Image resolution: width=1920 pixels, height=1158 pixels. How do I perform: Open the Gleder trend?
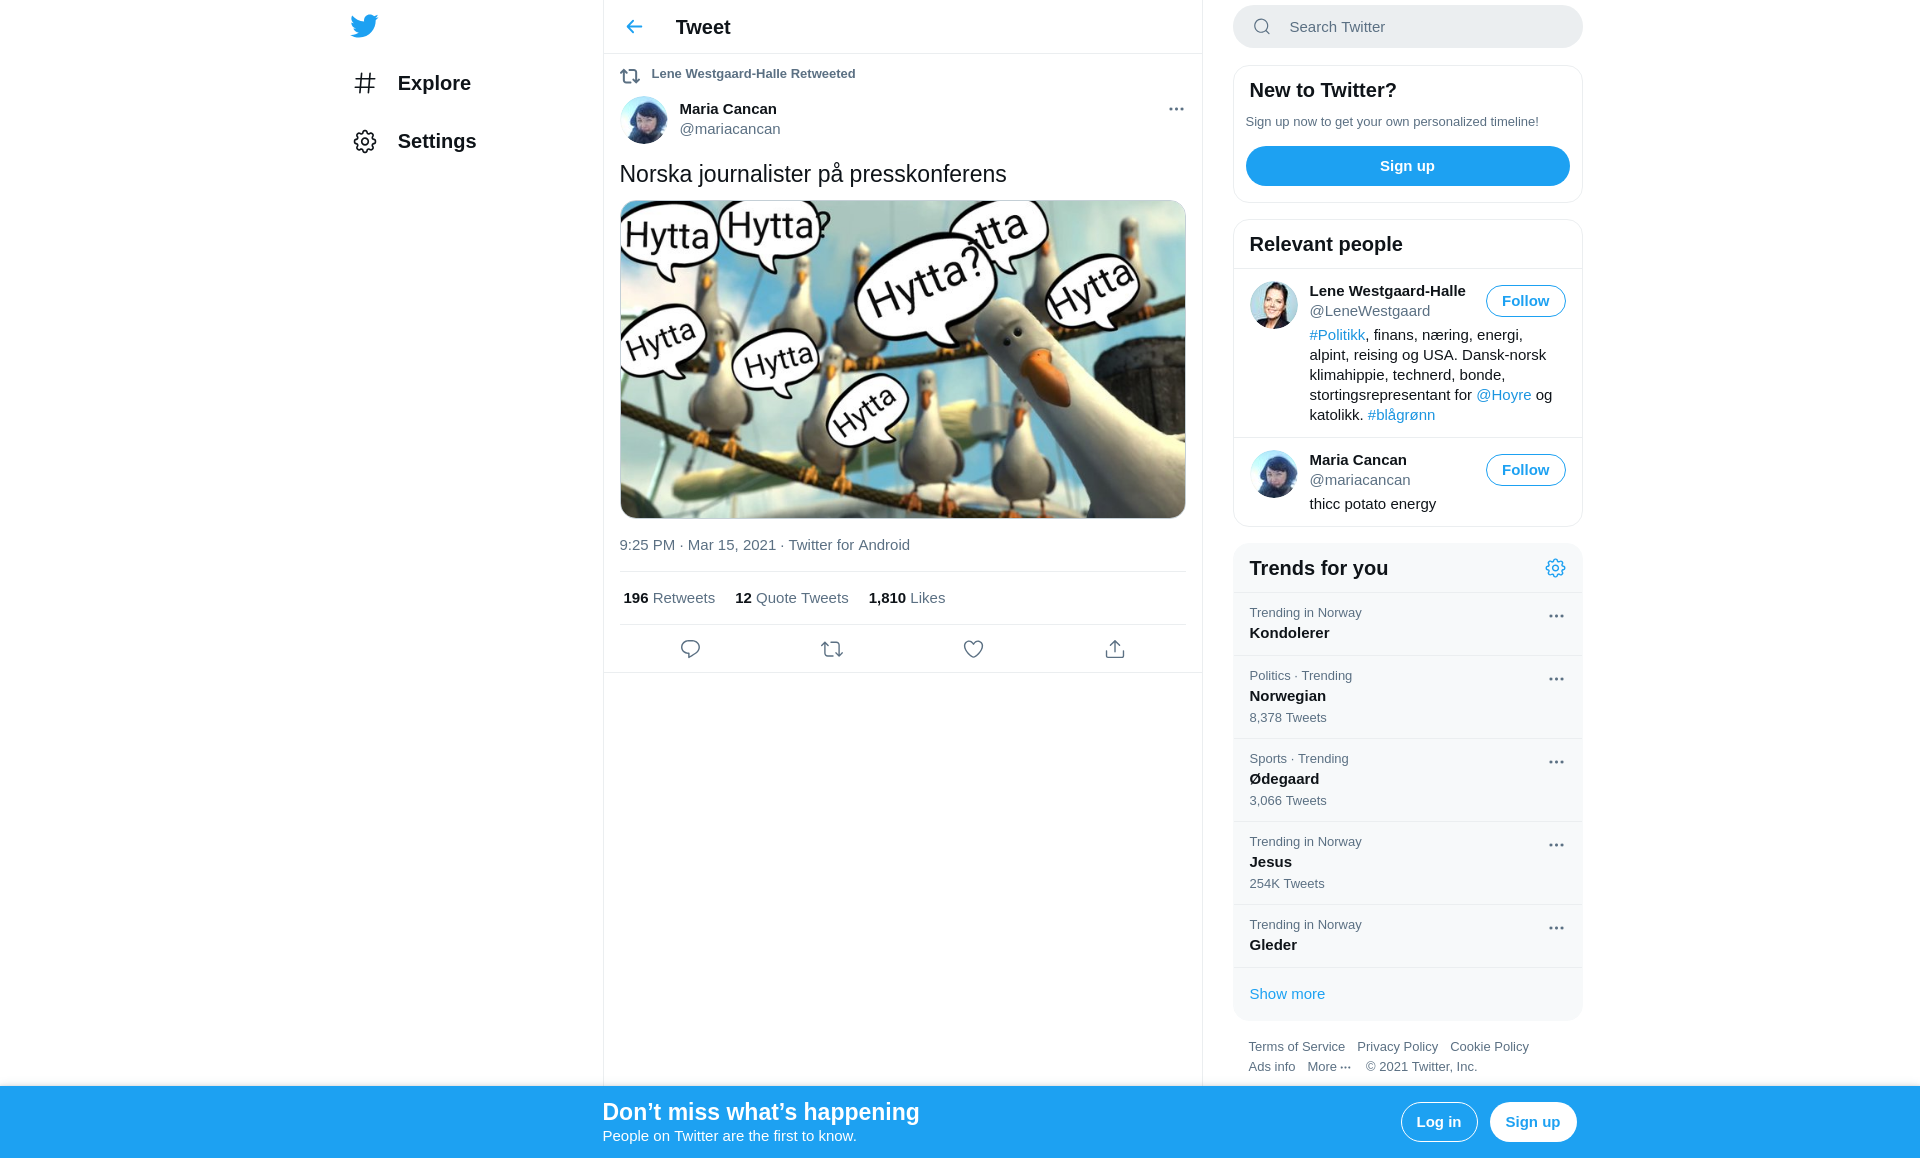pyautogui.click(x=1407, y=936)
